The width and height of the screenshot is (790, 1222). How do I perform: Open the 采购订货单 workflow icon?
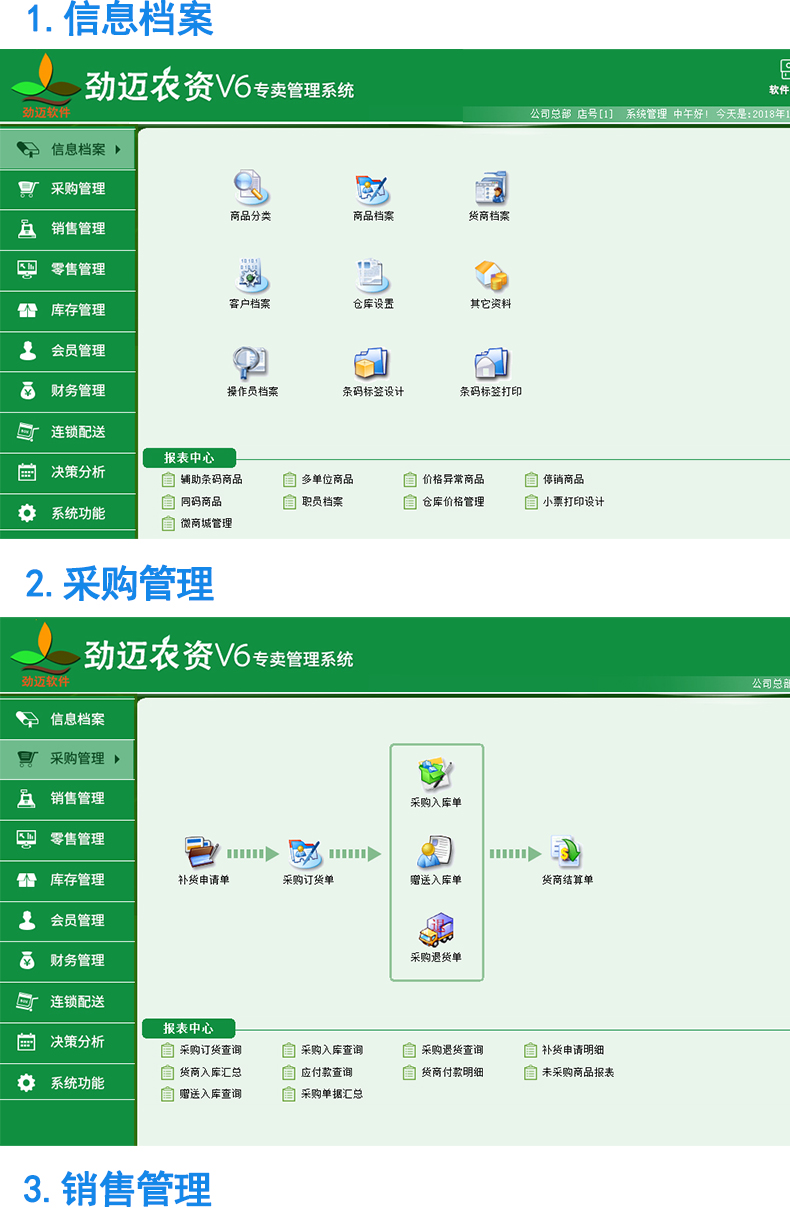pyautogui.click(x=307, y=861)
